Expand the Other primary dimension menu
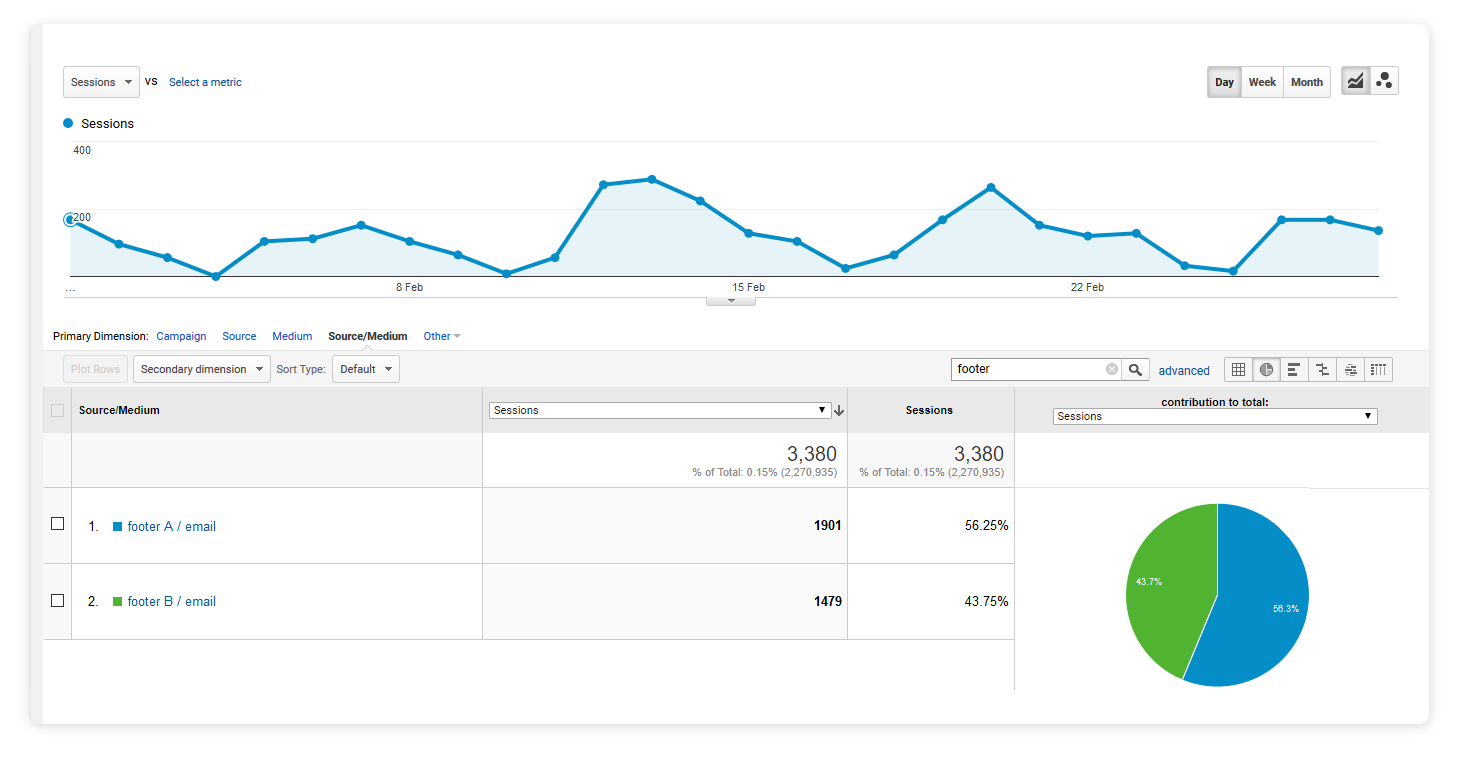 click(442, 336)
